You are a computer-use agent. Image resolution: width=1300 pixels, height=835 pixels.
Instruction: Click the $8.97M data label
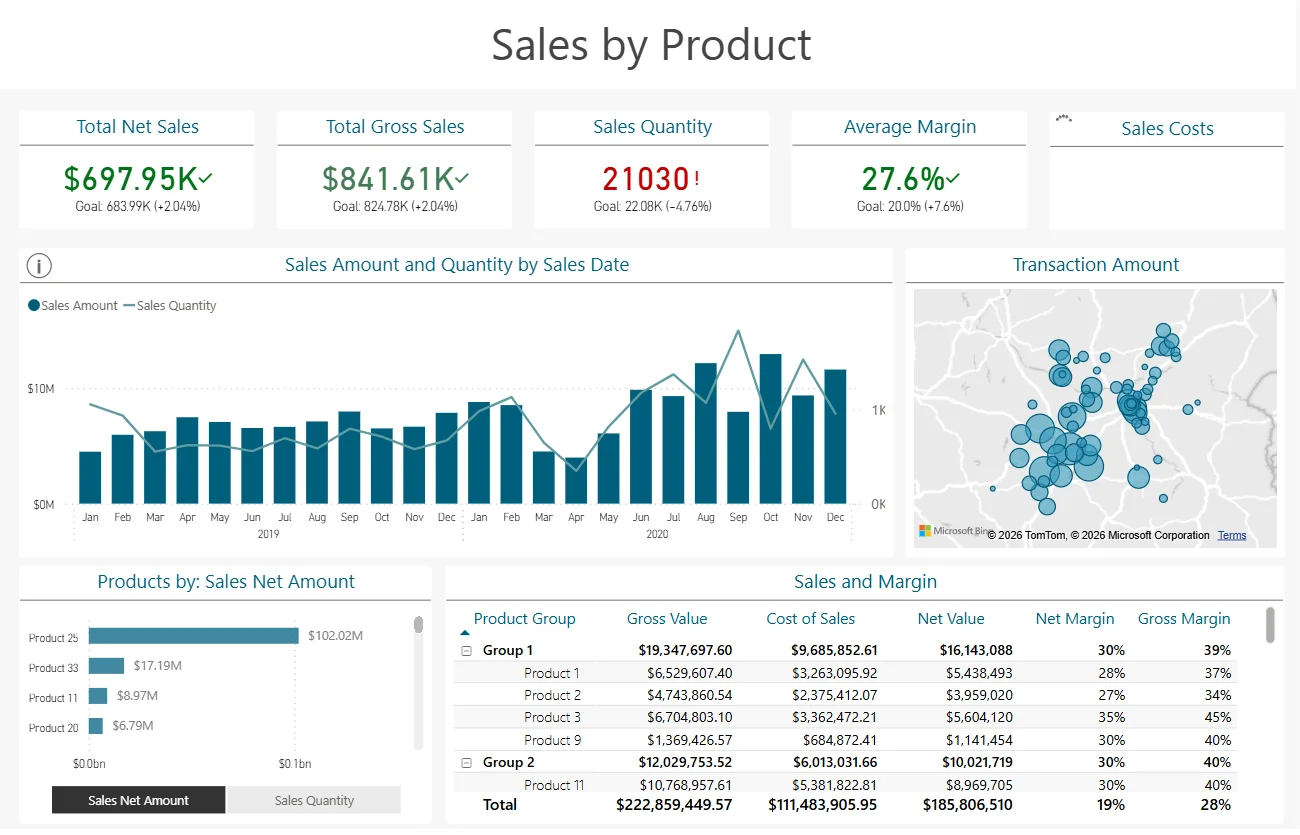tap(138, 696)
